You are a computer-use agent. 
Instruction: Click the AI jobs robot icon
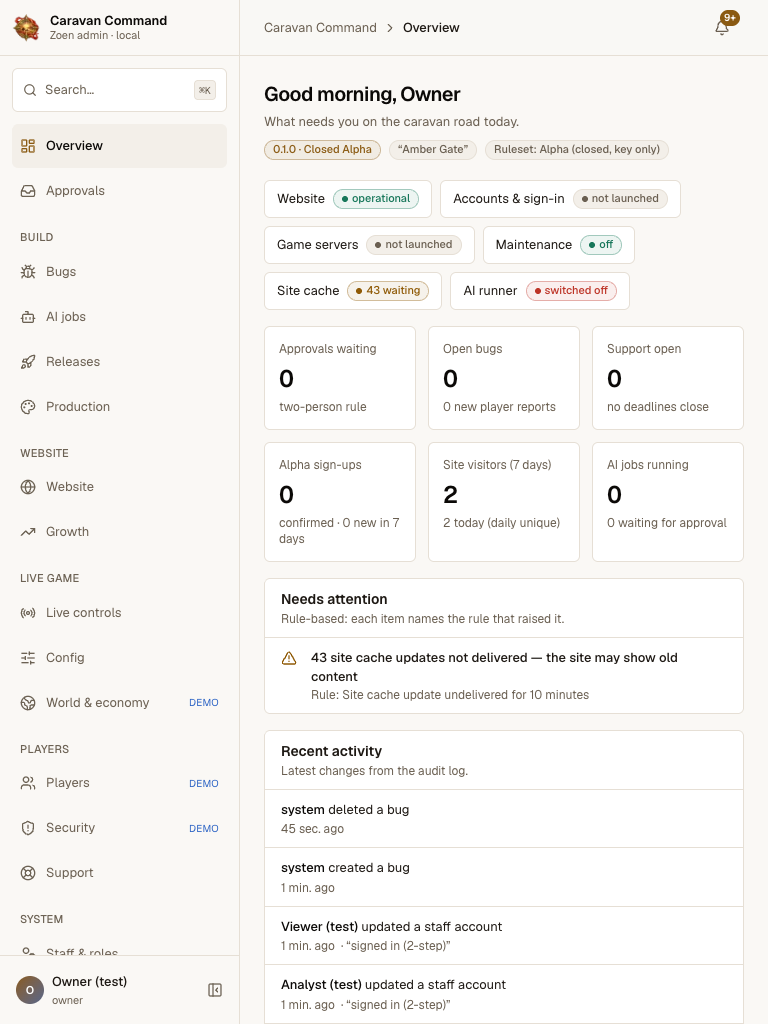[28, 317]
